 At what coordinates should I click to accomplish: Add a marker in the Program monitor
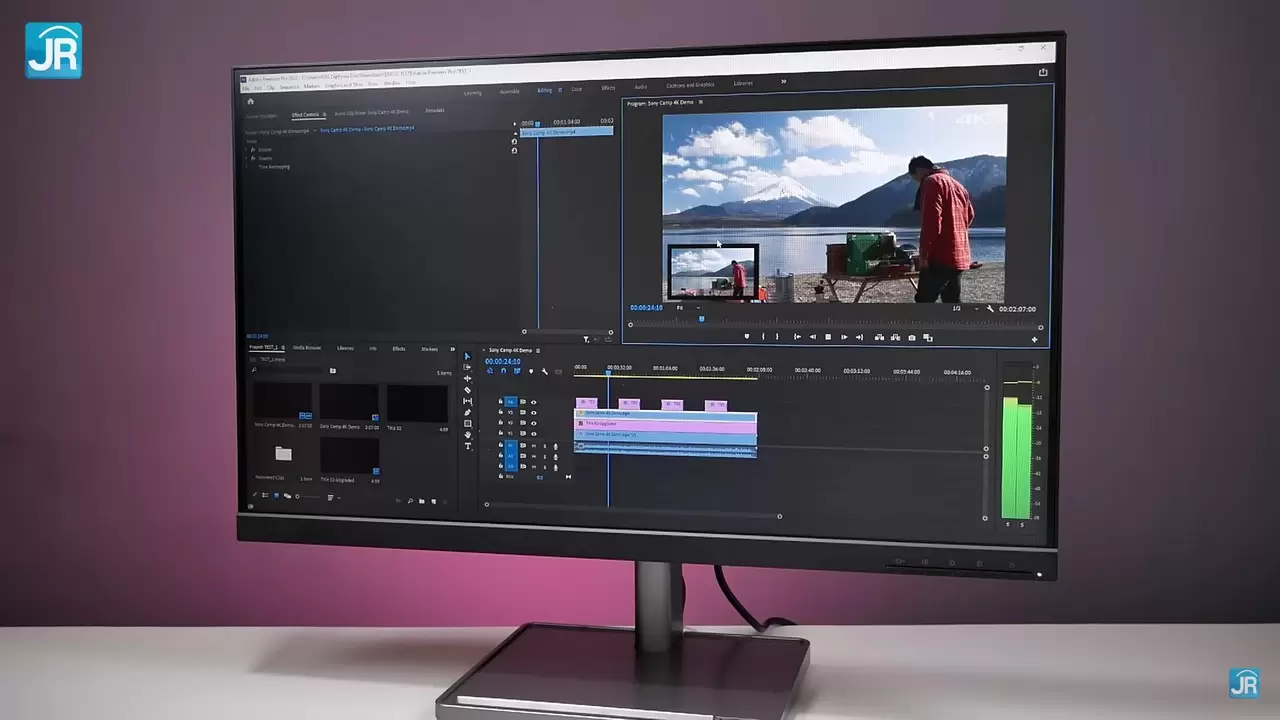point(746,337)
